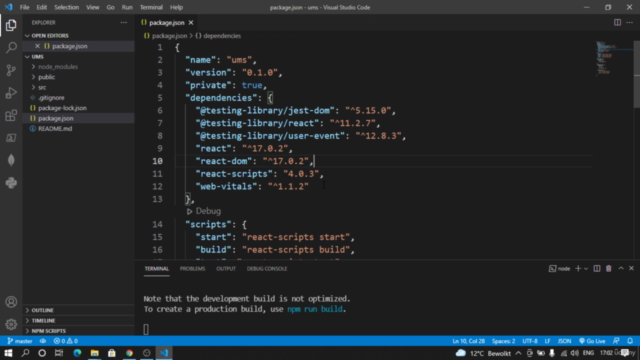Open the Edit menu
640x360 pixels.
click(x=42, y=7)
